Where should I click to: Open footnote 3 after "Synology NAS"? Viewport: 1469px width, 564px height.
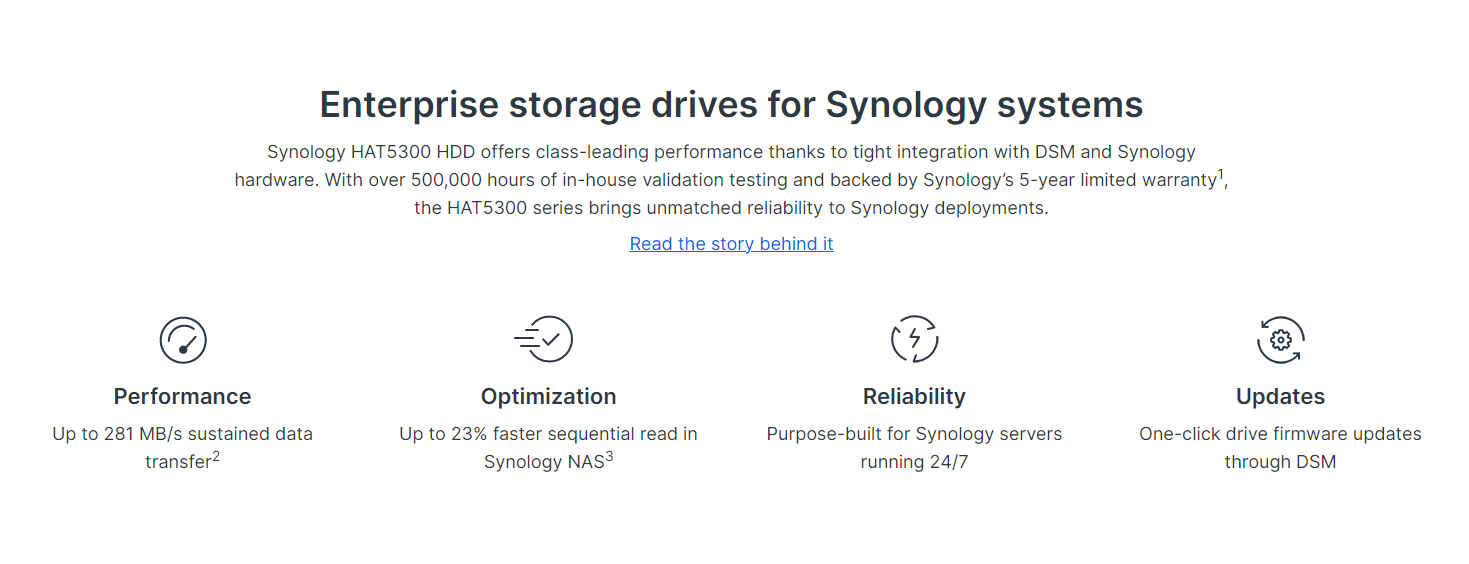coord(609,457)
